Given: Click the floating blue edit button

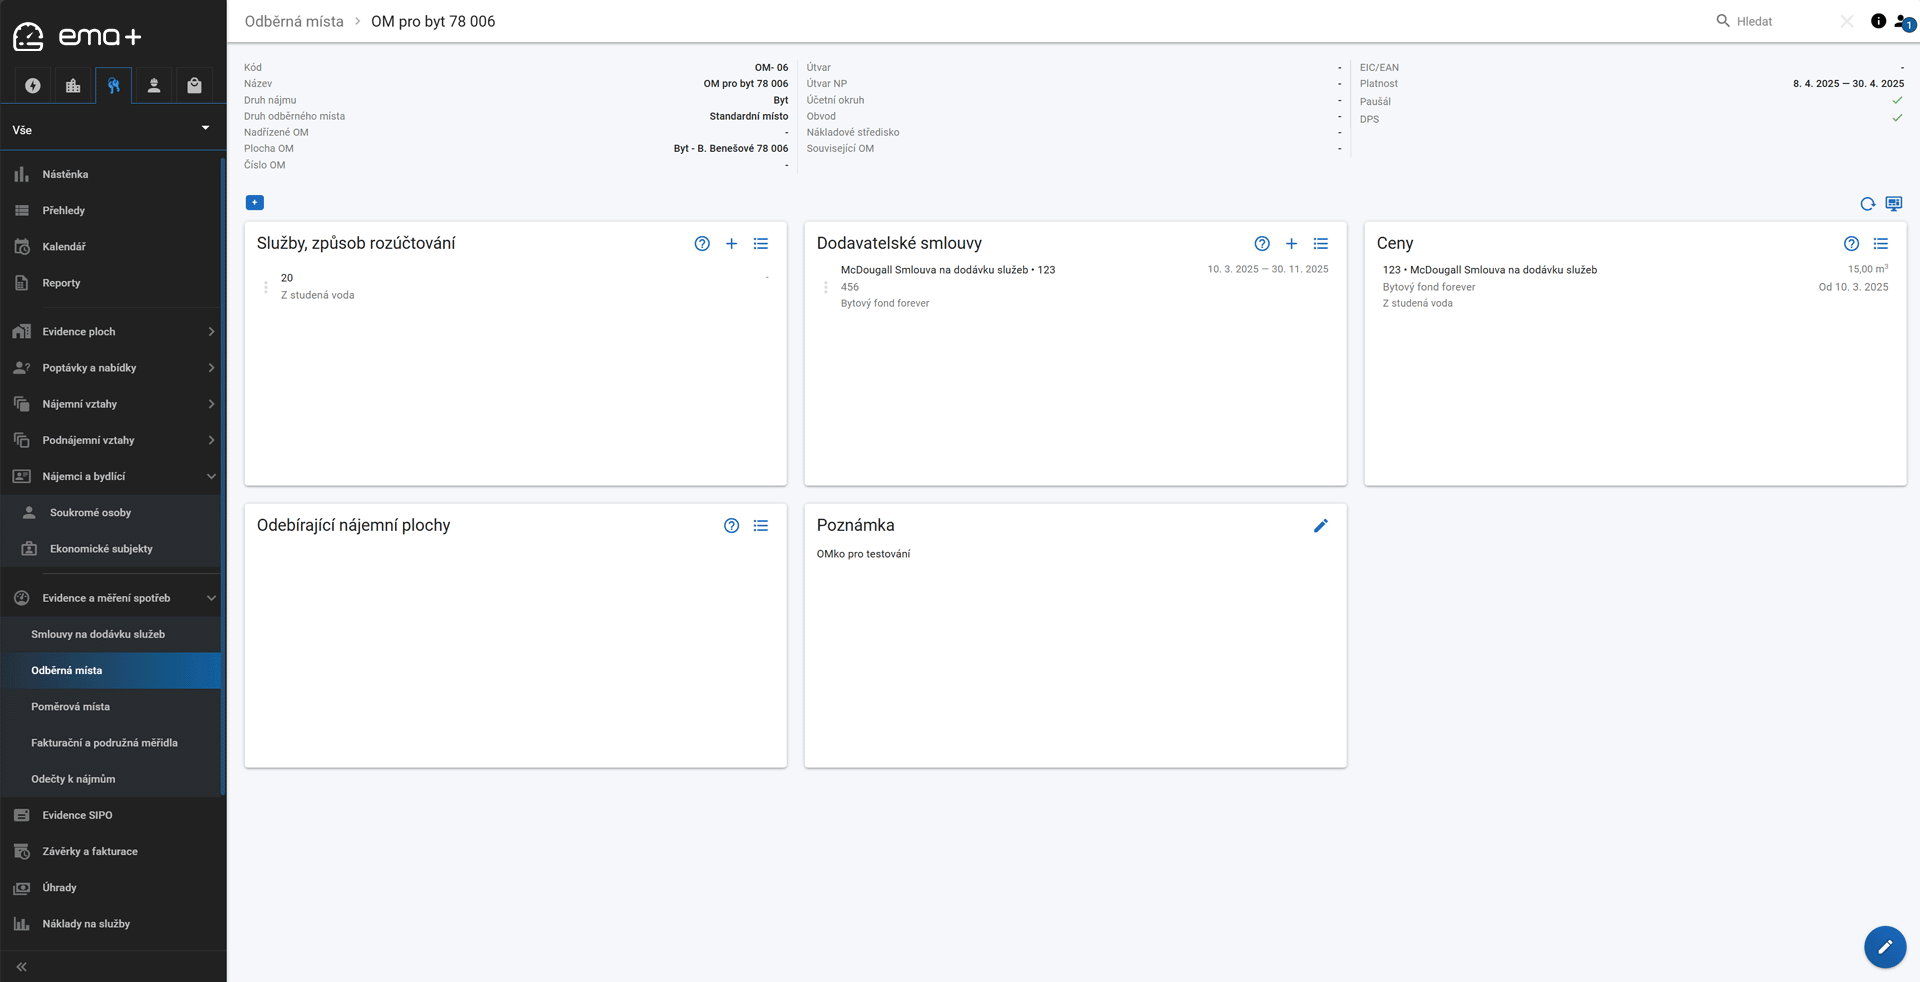Looking at the screenshot, I should [1884, 946].
